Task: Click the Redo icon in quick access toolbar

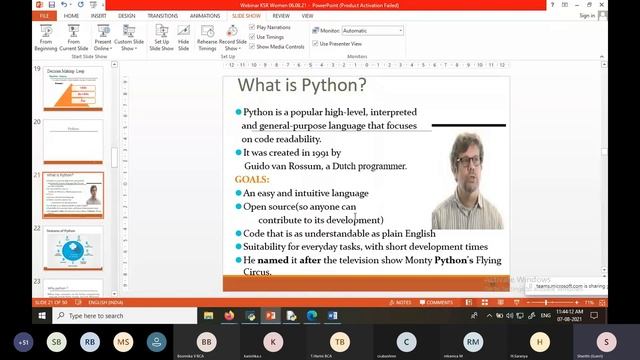Action: pos(80,5)
